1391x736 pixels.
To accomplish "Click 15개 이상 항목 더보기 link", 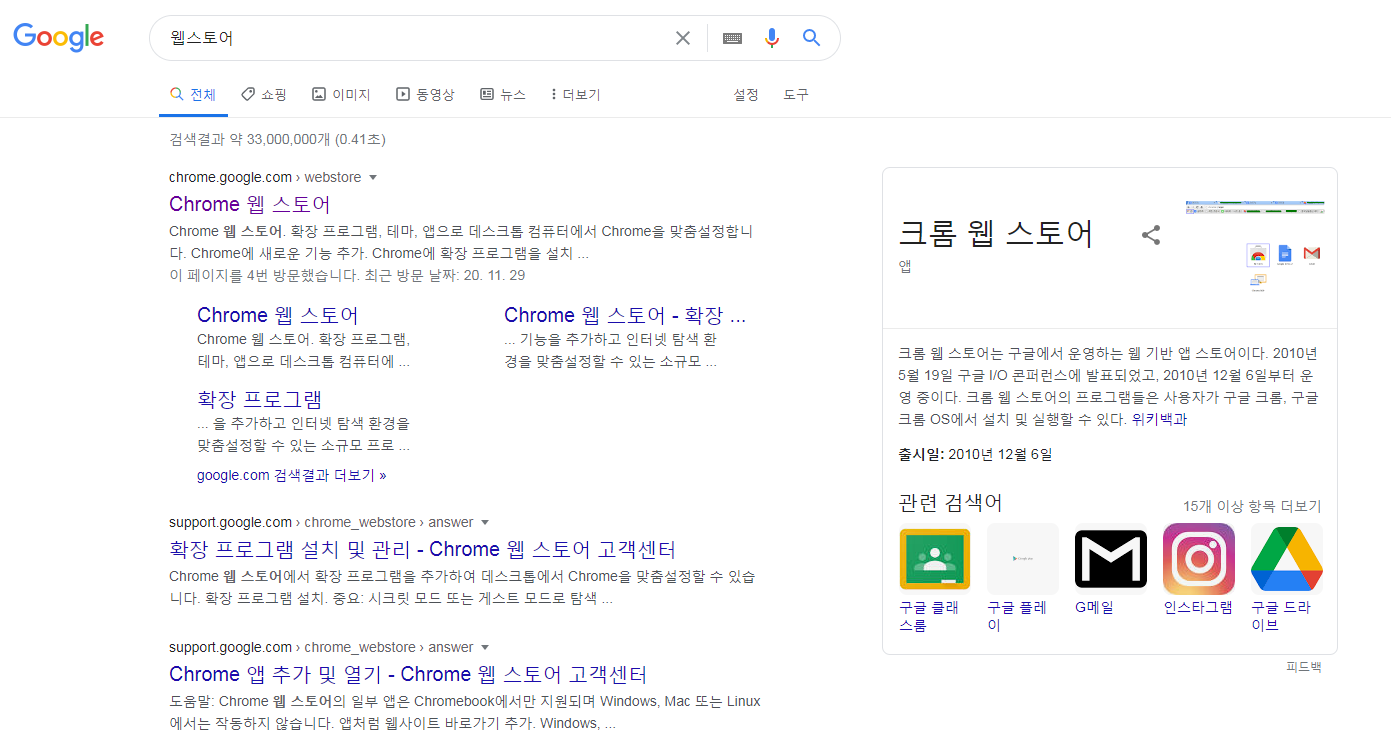I will [x=1252, y=506].
